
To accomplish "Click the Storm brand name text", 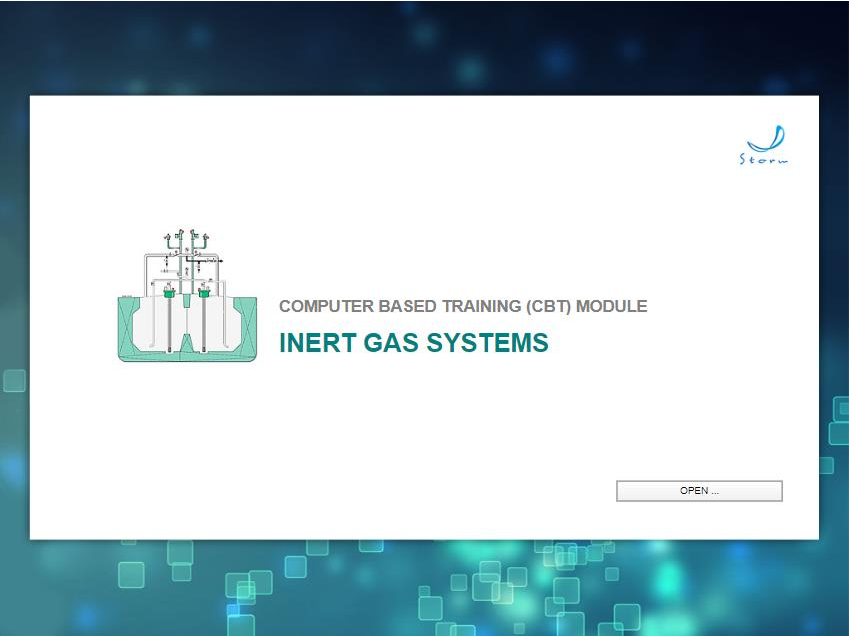I will (x=763, y=160).
